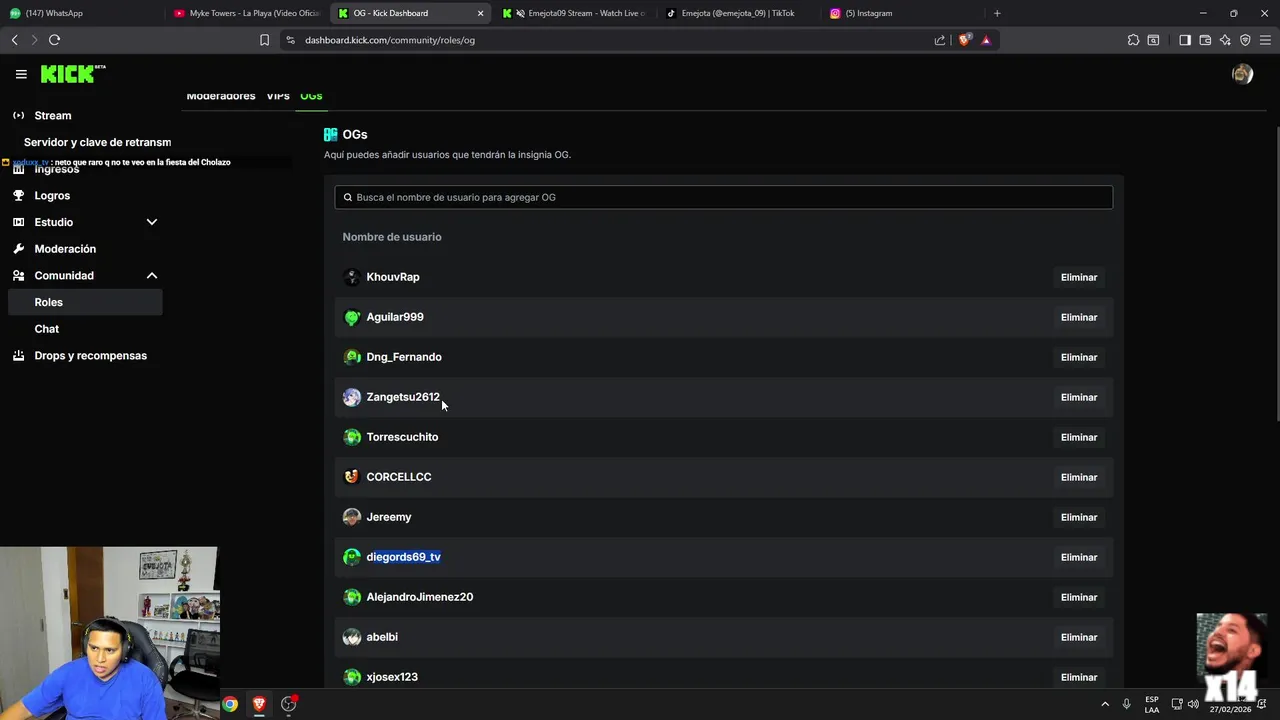Click the Brave extensions puzzle icon
Viewport: 1280px width, 720px height.
click(x=1133, y=40)
